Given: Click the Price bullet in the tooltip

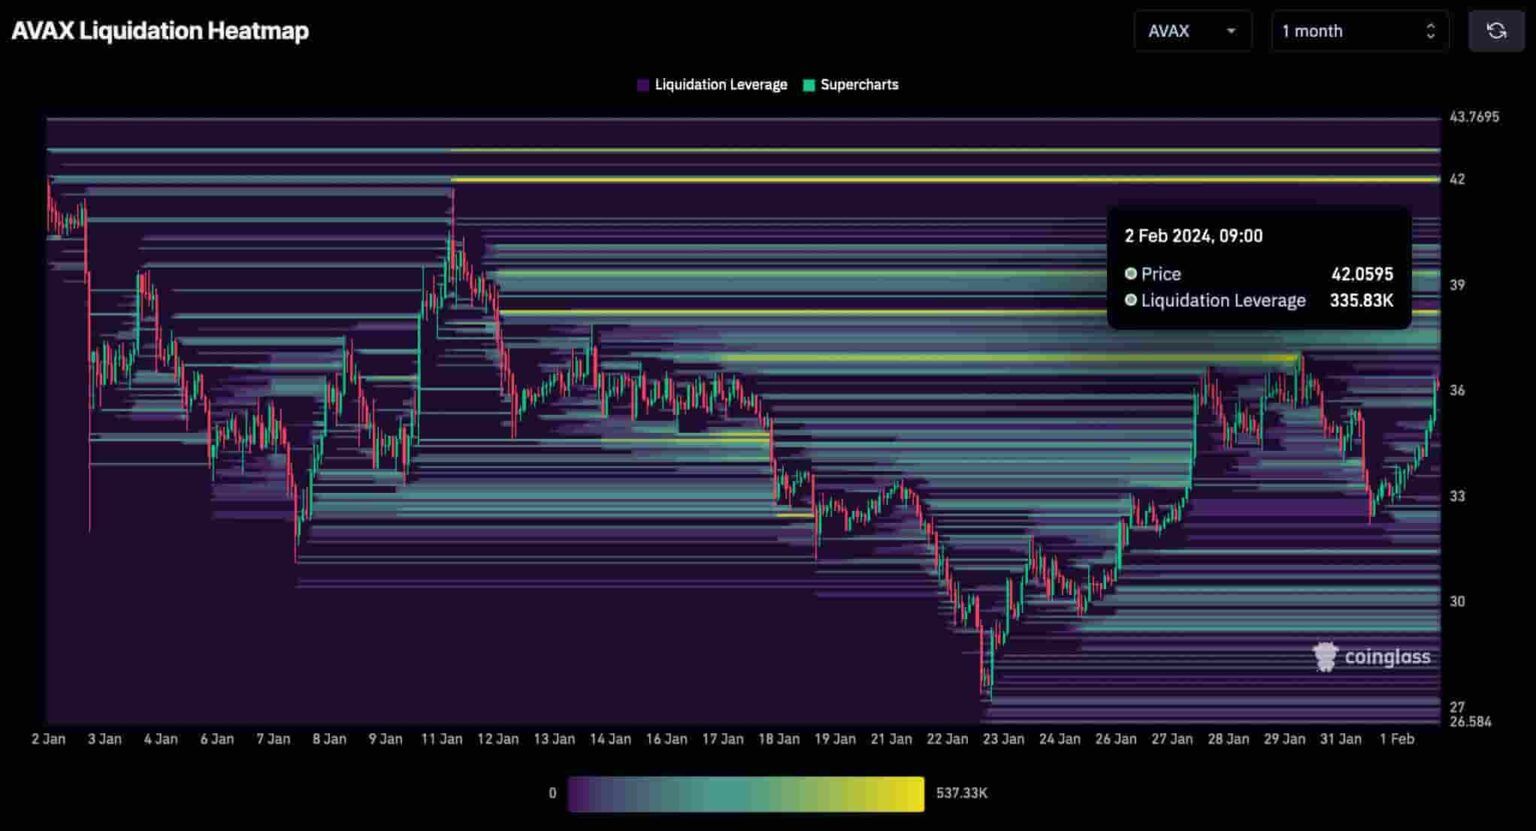Looking at the screenshot, I should (x=1131, y=274).
